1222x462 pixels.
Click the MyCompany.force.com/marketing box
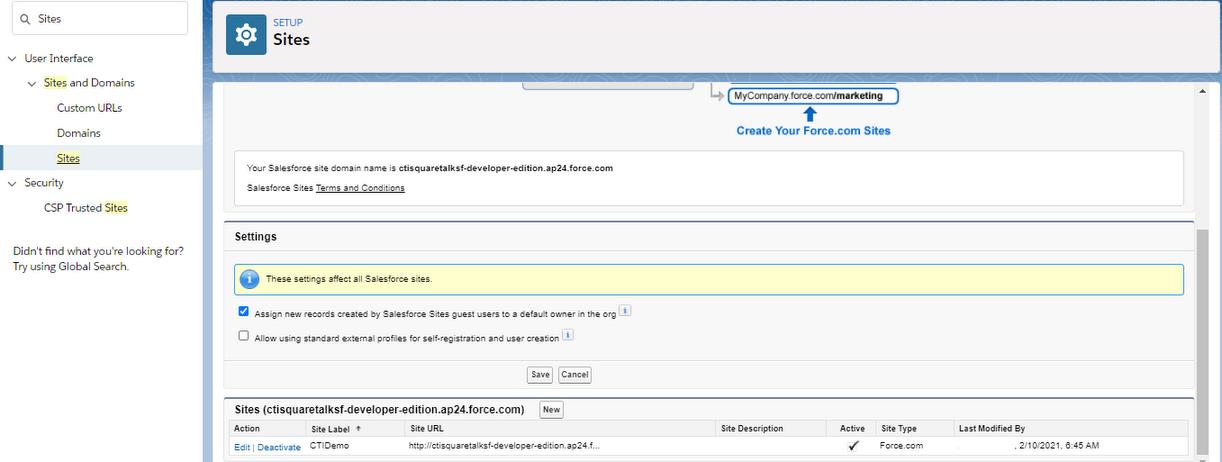[813, 96]
